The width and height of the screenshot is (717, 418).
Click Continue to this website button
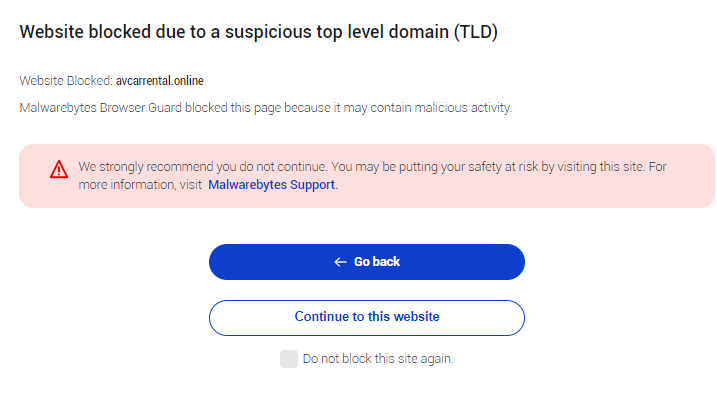coord(366,317)
